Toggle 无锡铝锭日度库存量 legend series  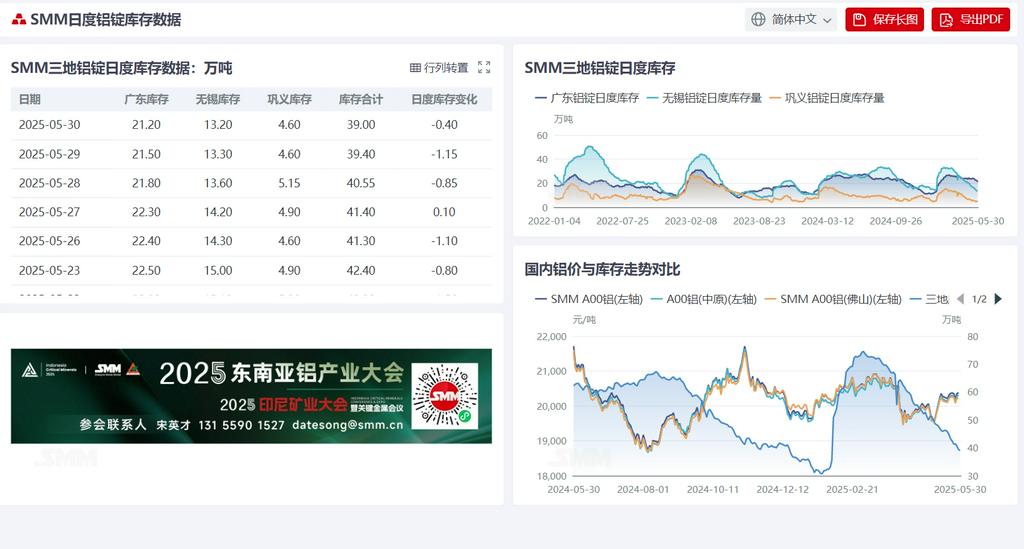pyautogui.click(x=704, y=98)
